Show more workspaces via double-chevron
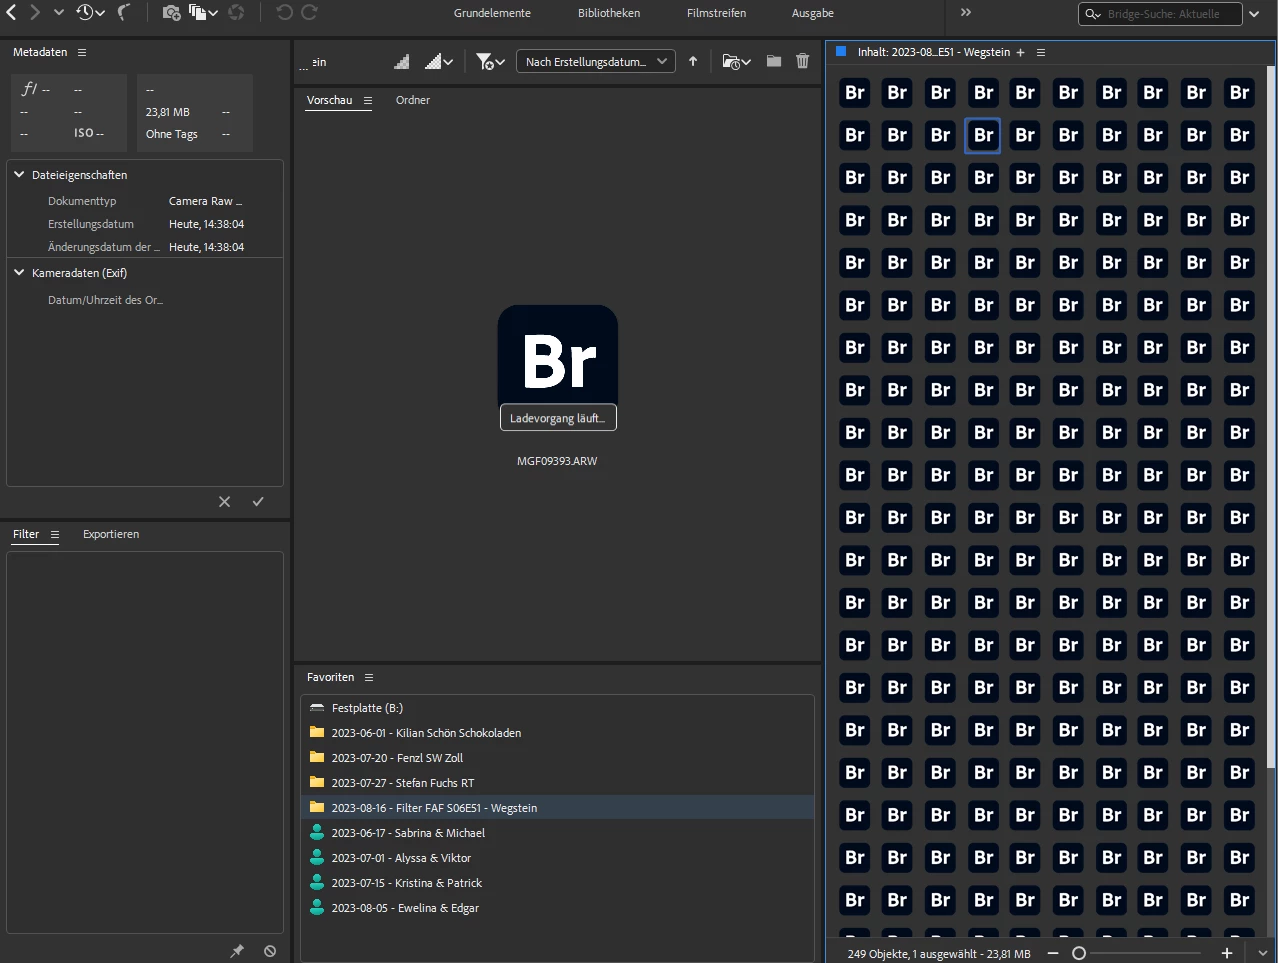This screenshot has height=963, width=1278. [x=966, y=13]
